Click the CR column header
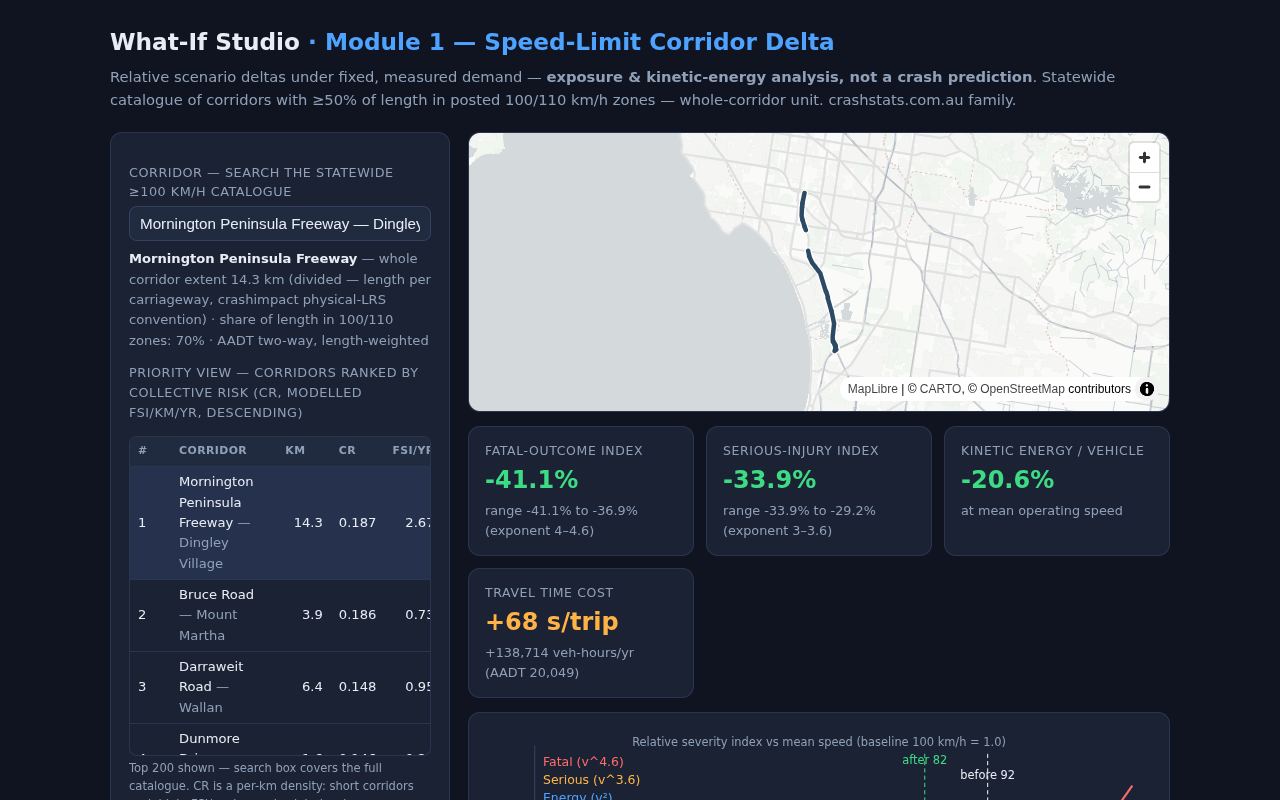This screenshot has width=1280, height=800. 347,451
